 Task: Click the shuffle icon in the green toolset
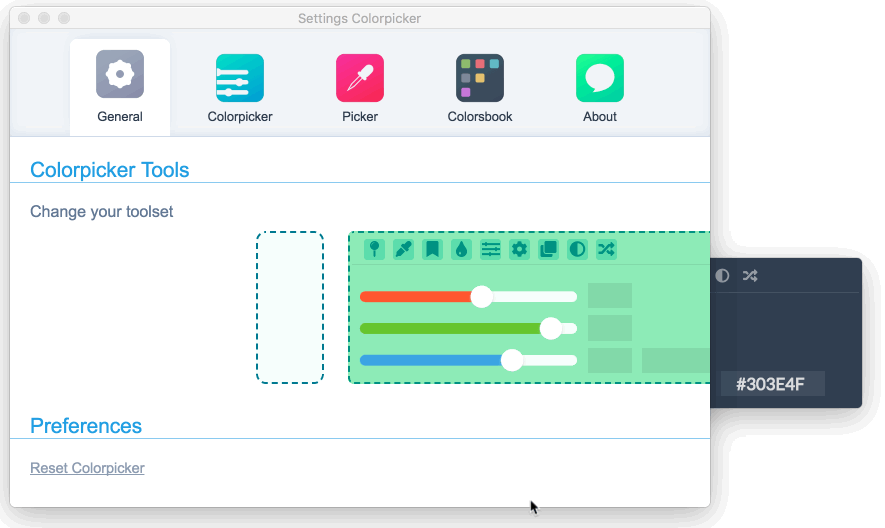pos(606,249)
